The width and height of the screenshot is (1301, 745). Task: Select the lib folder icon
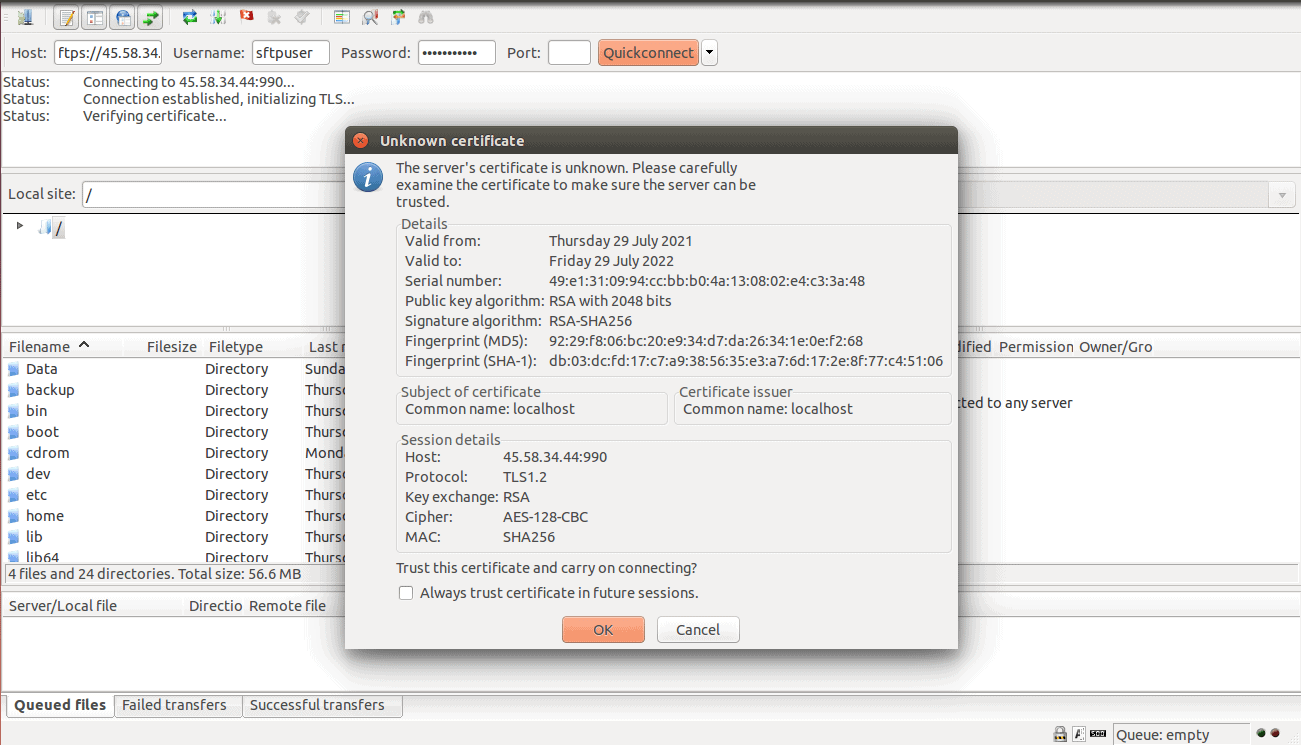tap(14, 537)
